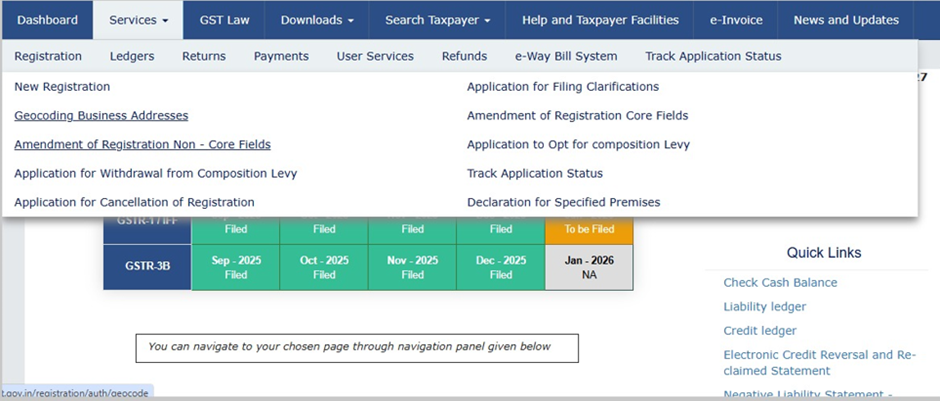Expand the Downloads dropdown

tap(317, 20)
